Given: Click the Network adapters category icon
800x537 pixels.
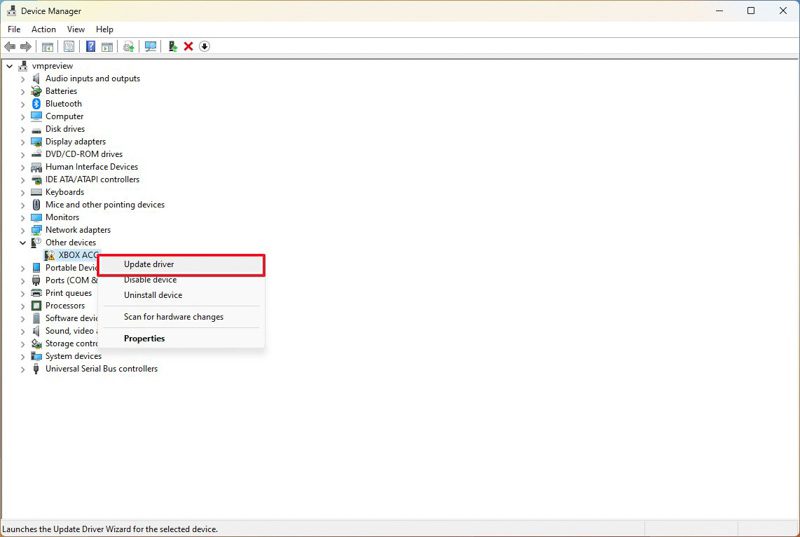Looking at the screenshot, I should pyautogui.click(x=36, y=230).
